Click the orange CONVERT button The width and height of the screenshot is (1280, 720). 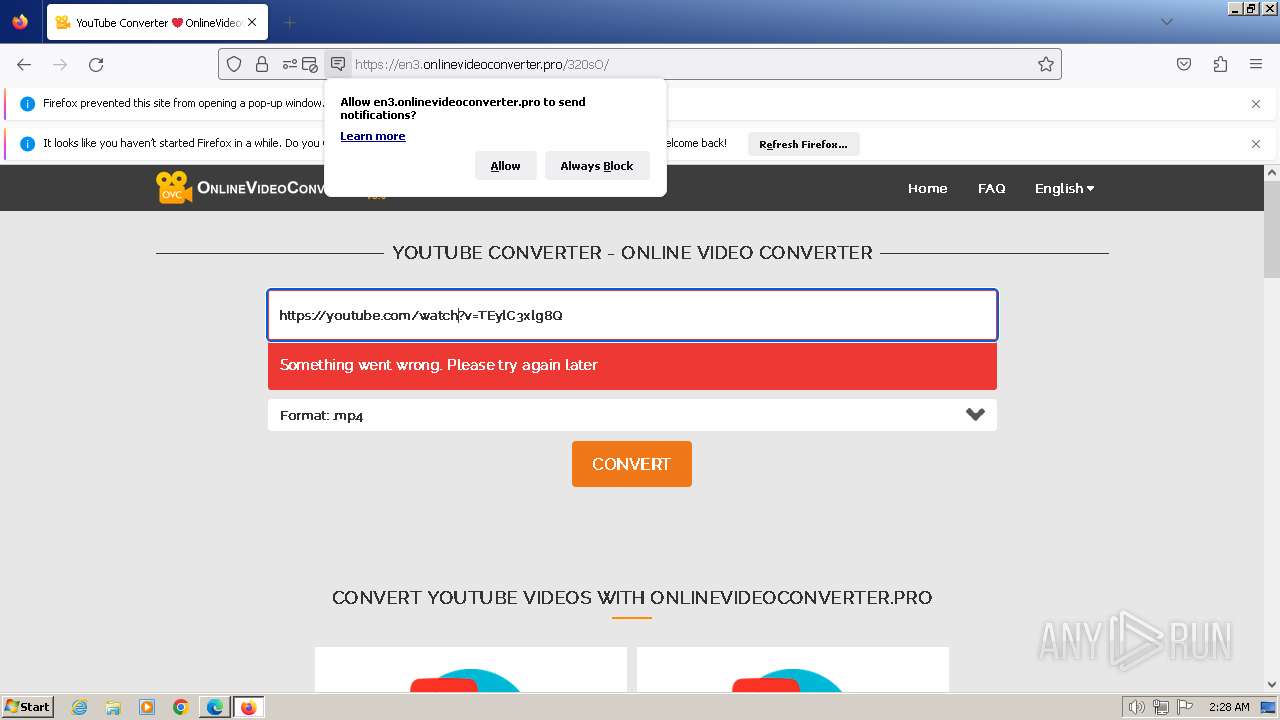click(x=632, y=464)
